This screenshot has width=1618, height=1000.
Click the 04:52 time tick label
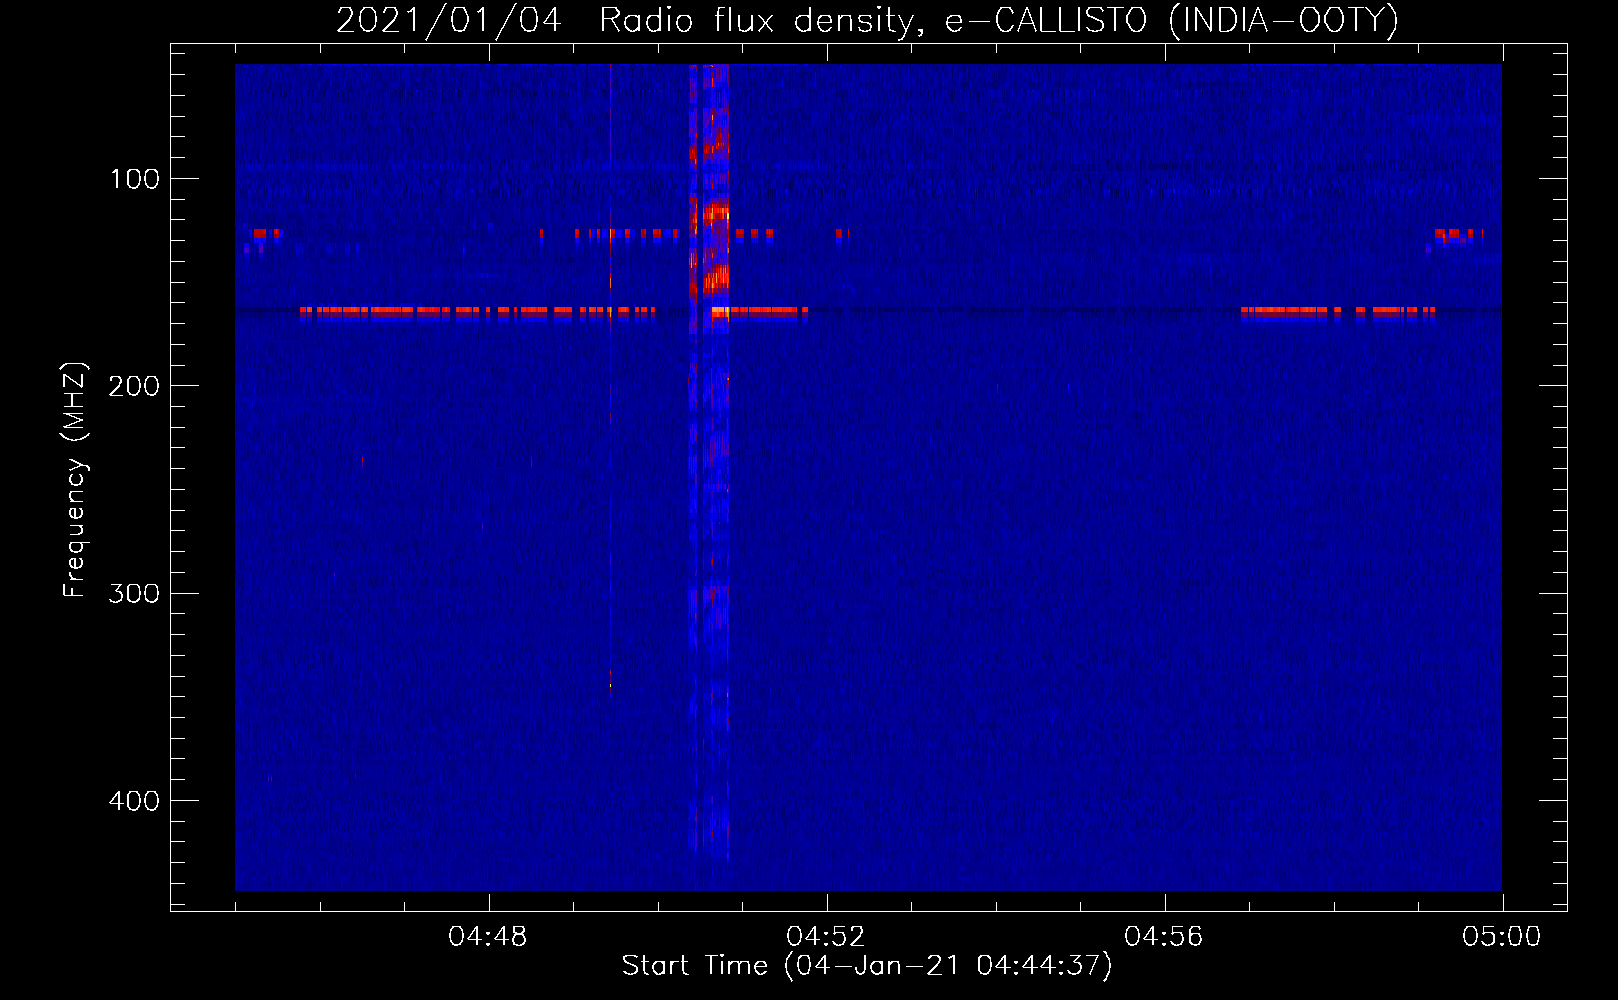826,937
